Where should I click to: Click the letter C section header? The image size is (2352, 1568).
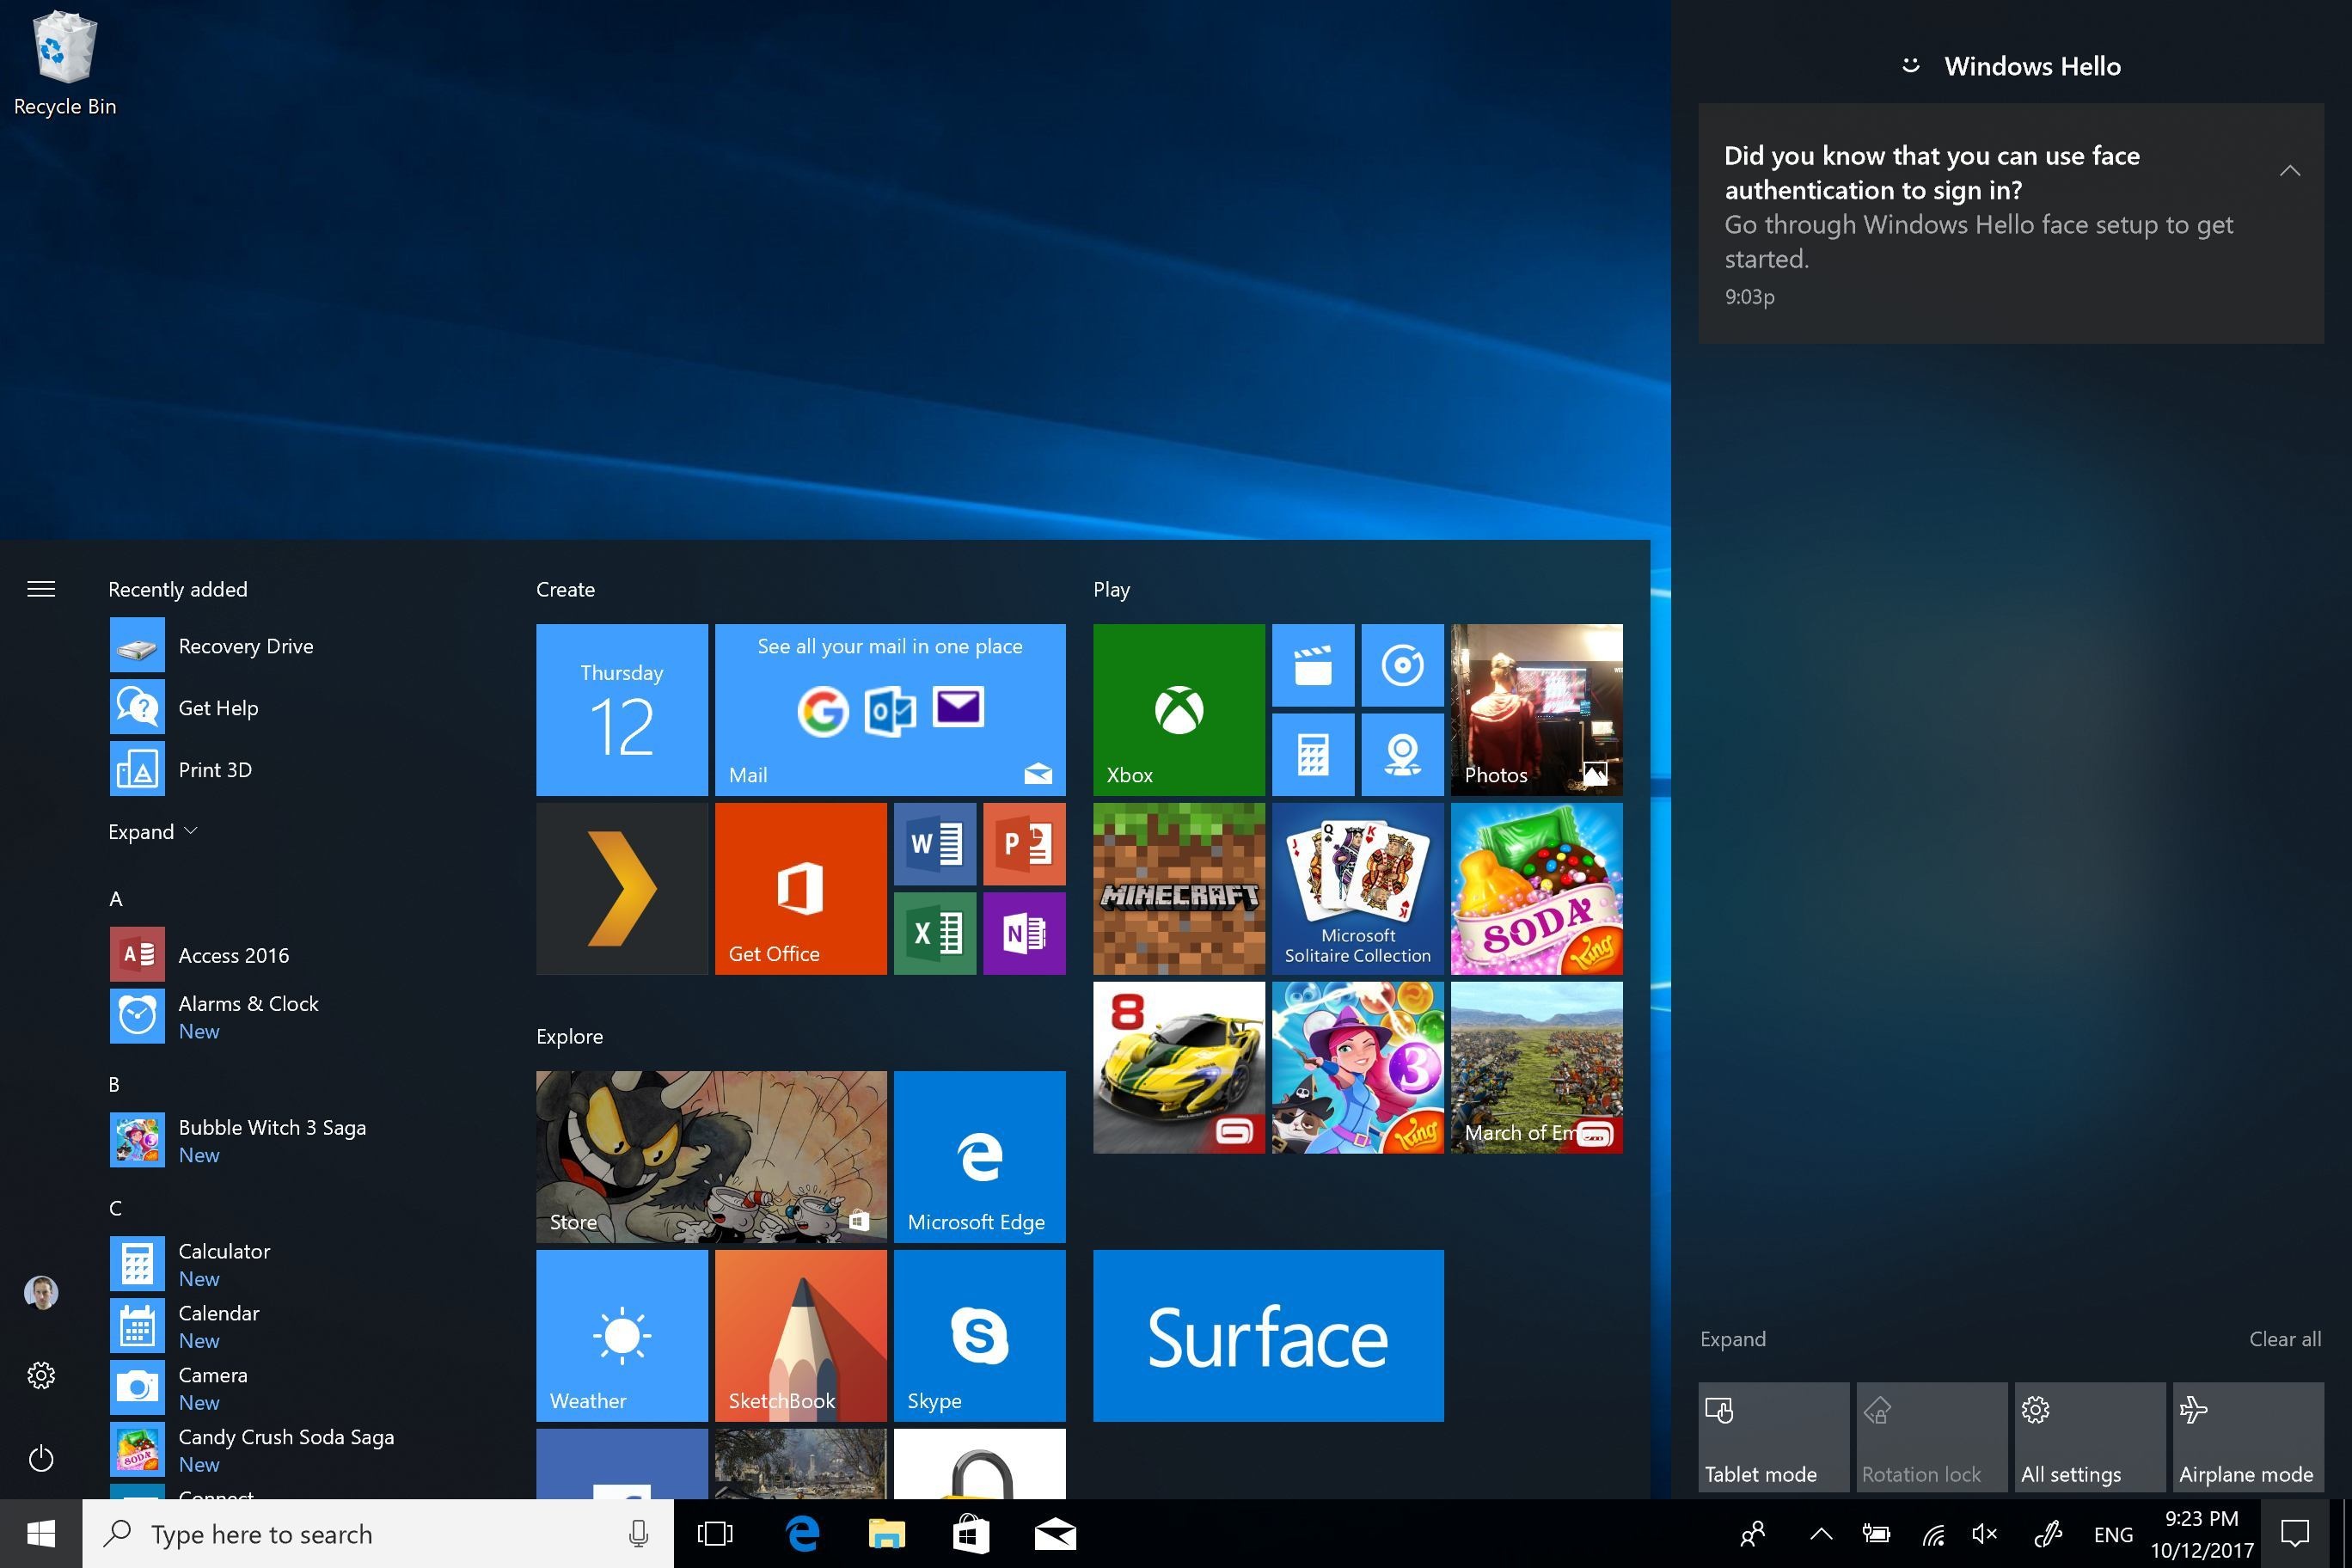(x=115, y=1208)
